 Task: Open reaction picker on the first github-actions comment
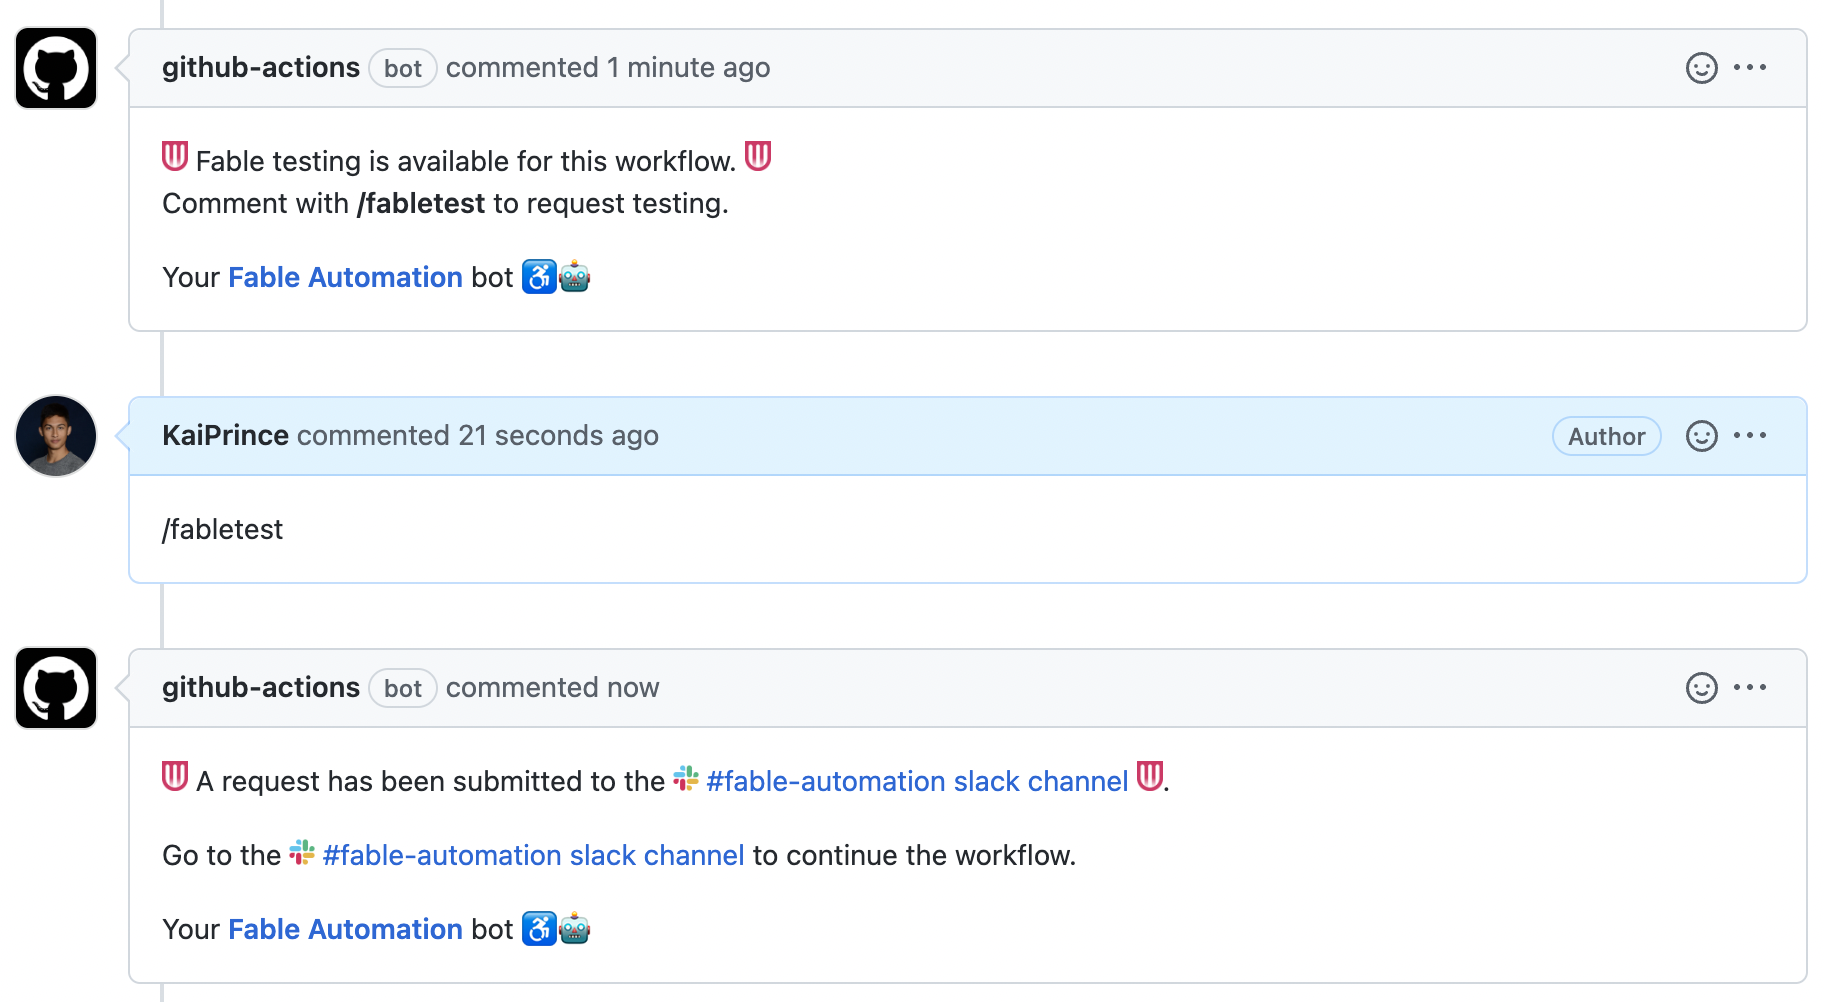tap(1700, 67)
